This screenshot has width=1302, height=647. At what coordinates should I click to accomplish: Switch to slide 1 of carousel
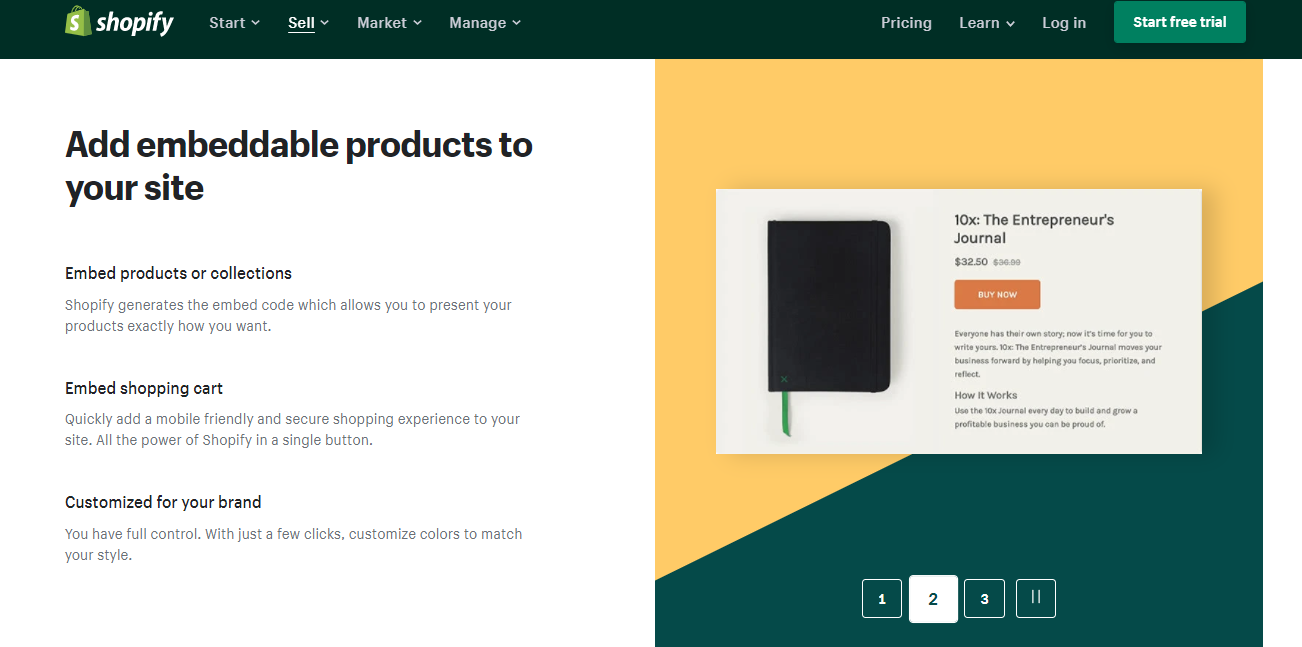pyautogui.click(x=881, y=599)
